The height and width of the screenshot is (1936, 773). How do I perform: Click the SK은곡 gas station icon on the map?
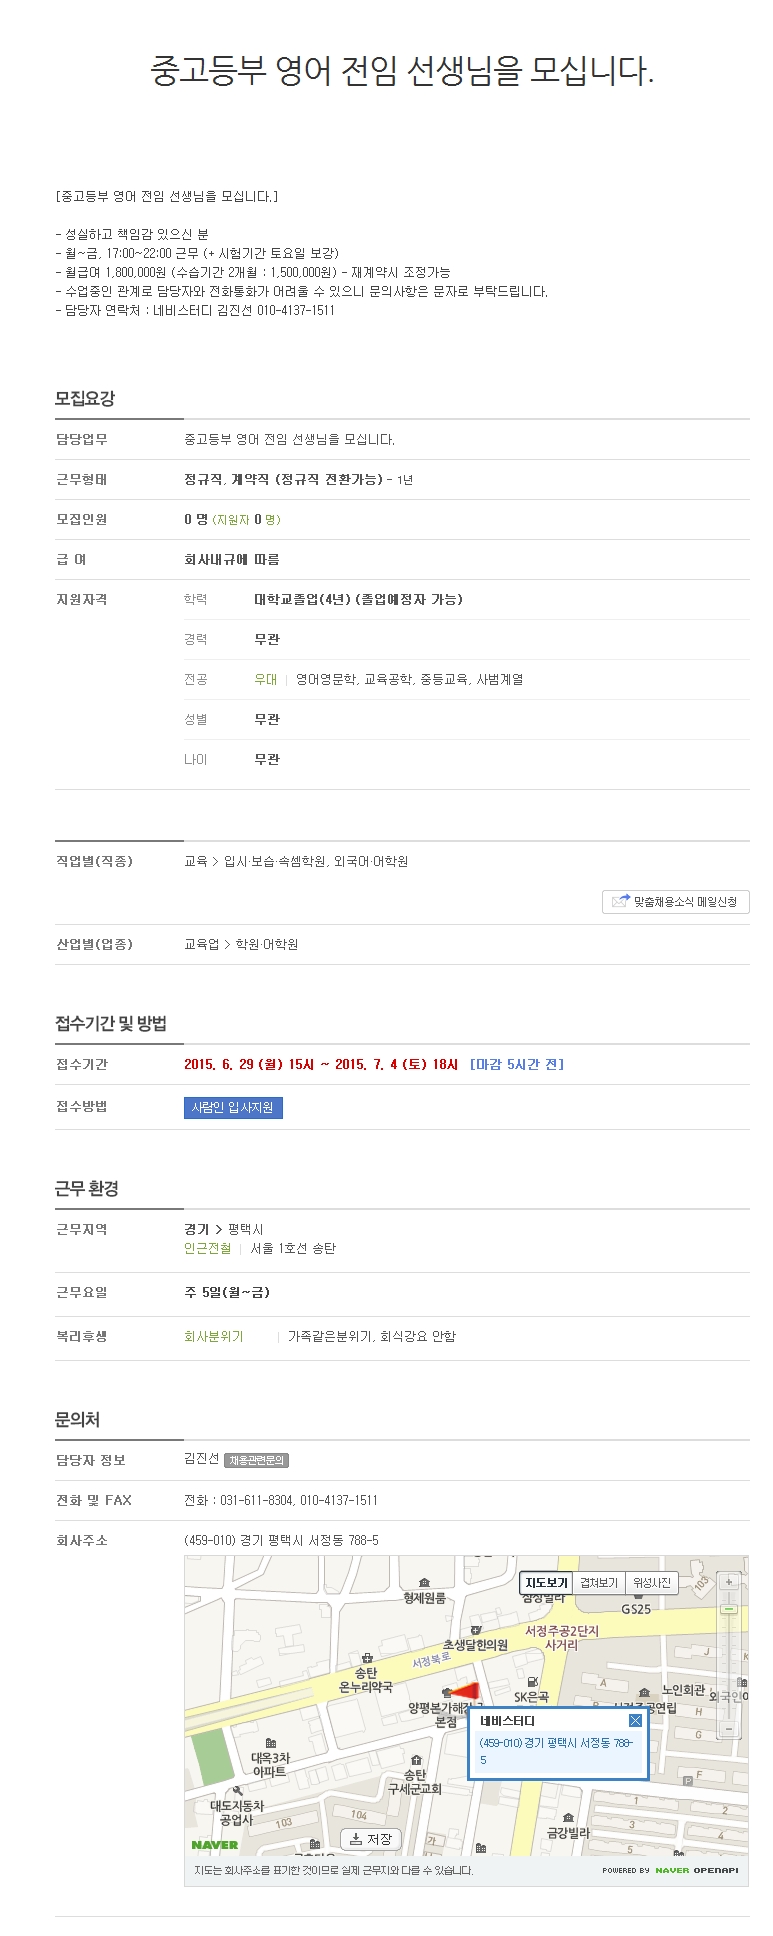533,1682
